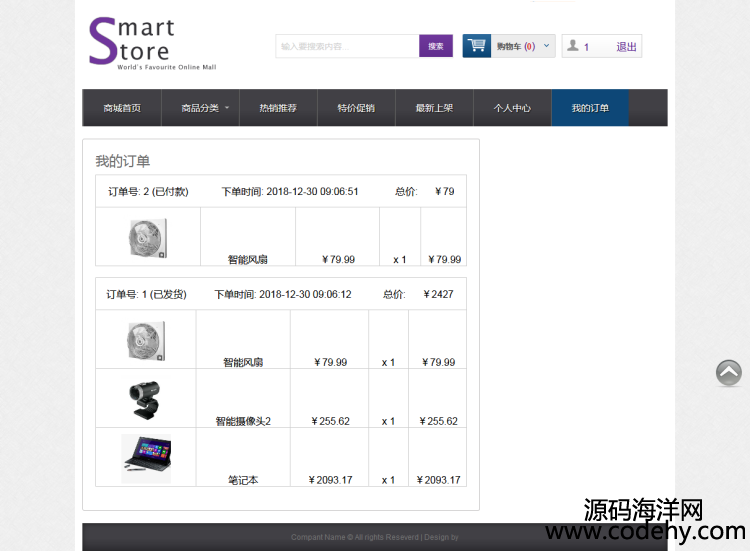Screen dimensions: 750x551
Task: Click the shopping cart icon
Action: (477, 46)
